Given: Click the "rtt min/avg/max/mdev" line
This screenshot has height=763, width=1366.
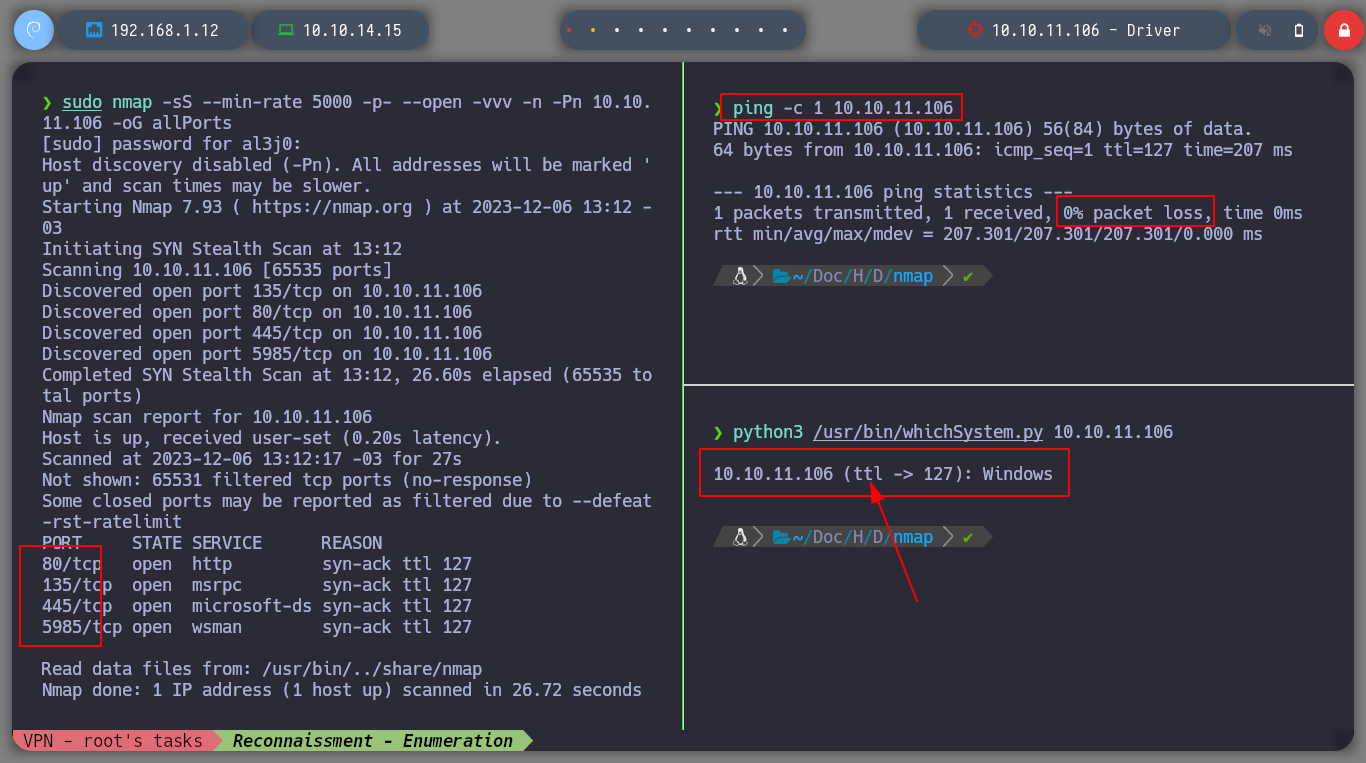Looking at the screenshot, I should point(988,234).
